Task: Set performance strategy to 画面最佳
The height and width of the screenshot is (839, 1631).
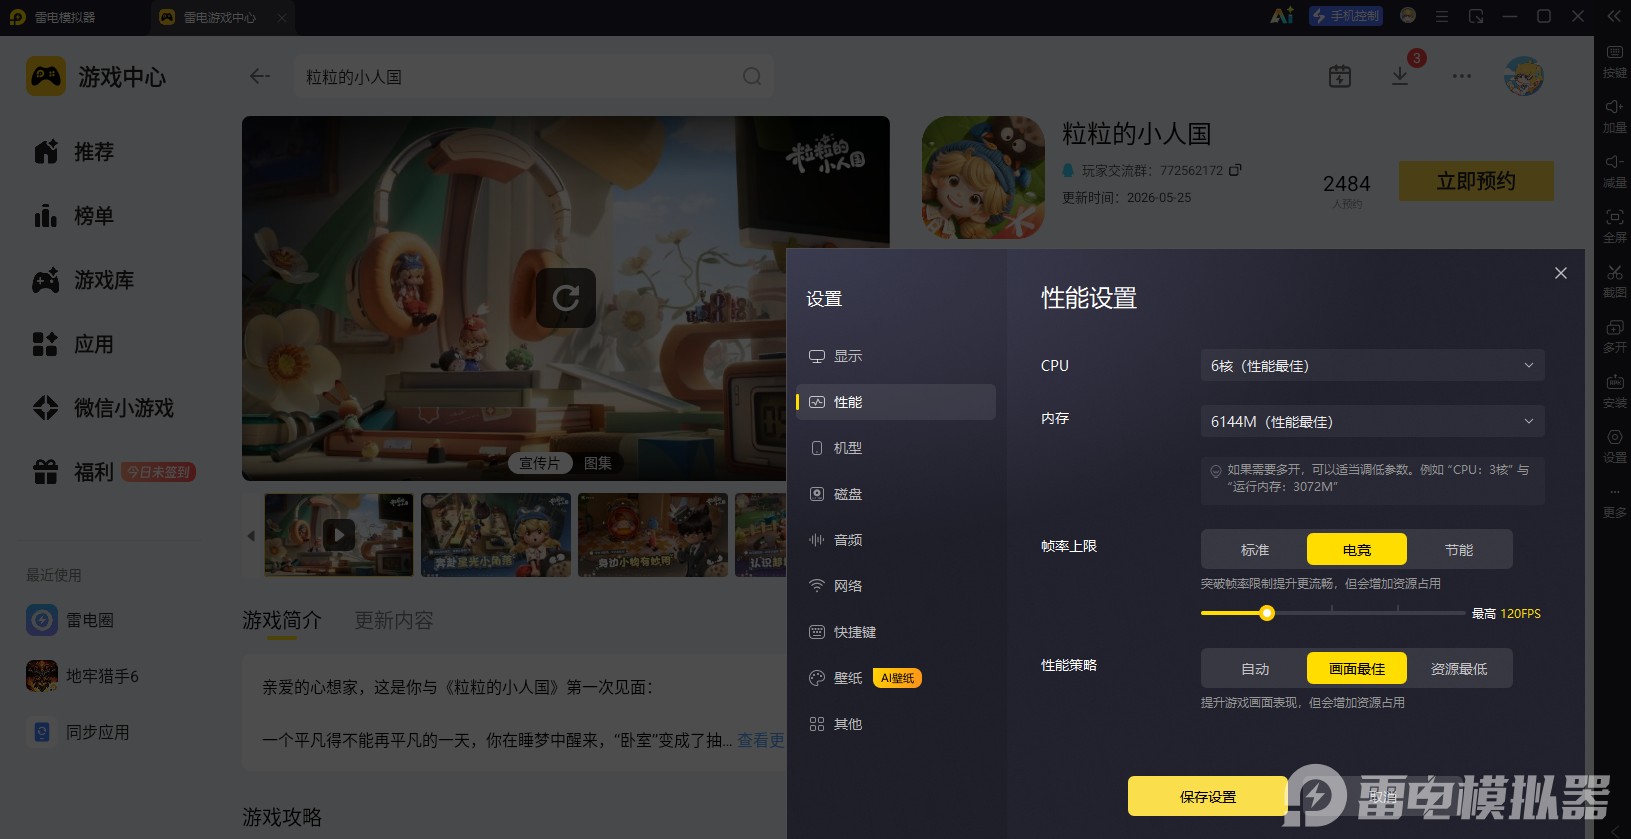Action: (x=1357, y=669)
